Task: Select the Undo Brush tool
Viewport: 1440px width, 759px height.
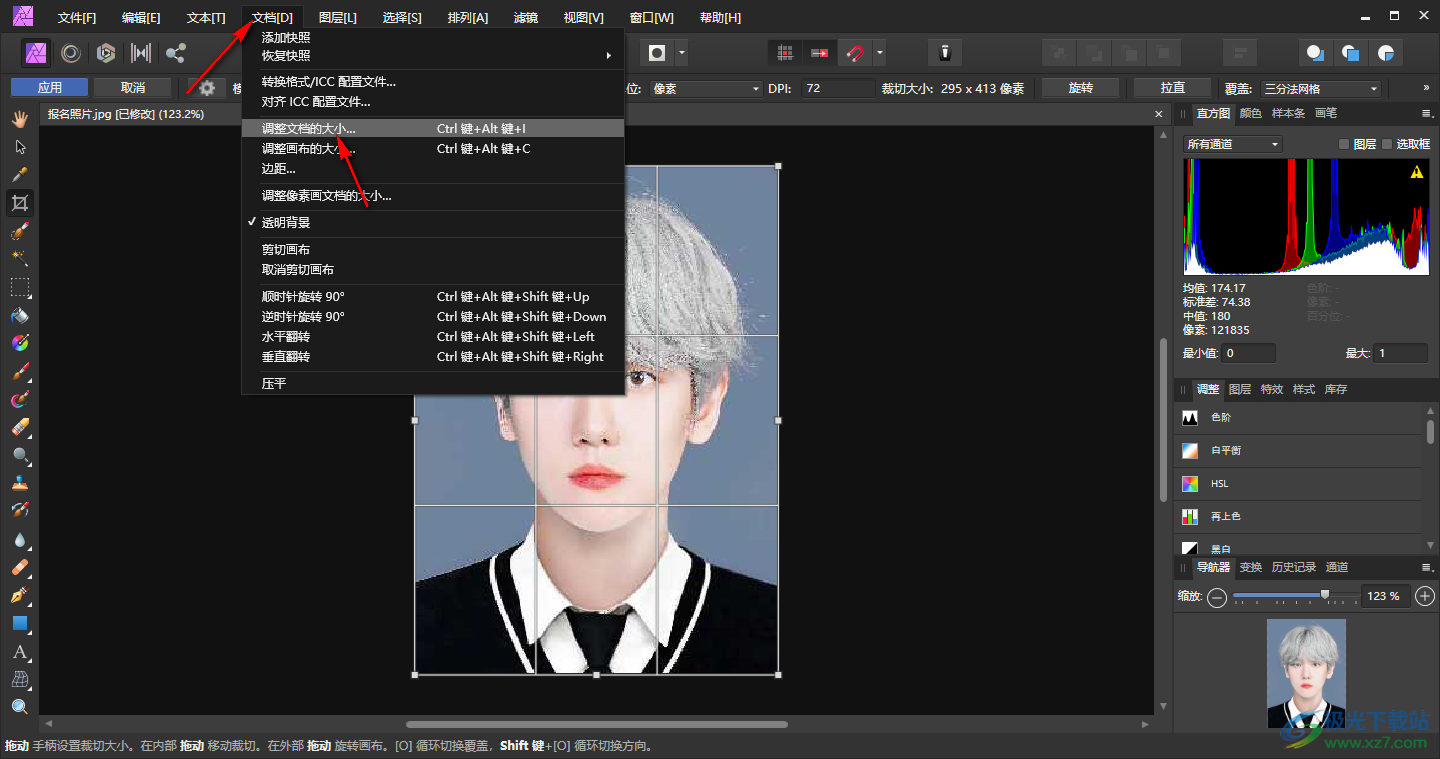Action: 19,511
